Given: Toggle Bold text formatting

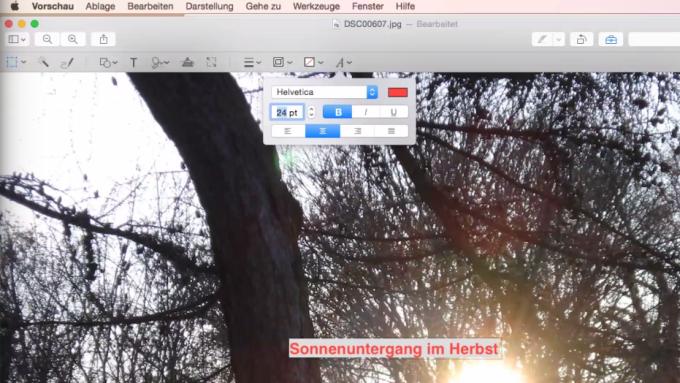Looking at the screenshot, I should coord(338,112).
